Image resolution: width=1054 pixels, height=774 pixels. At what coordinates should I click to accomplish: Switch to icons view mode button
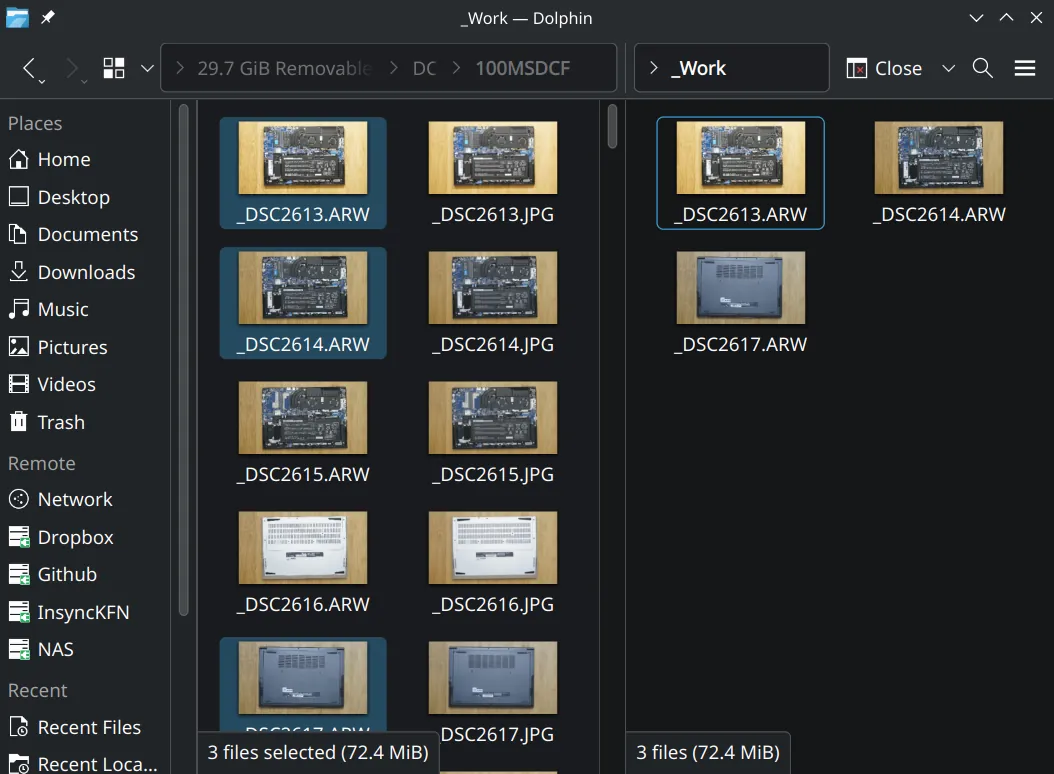114,68
